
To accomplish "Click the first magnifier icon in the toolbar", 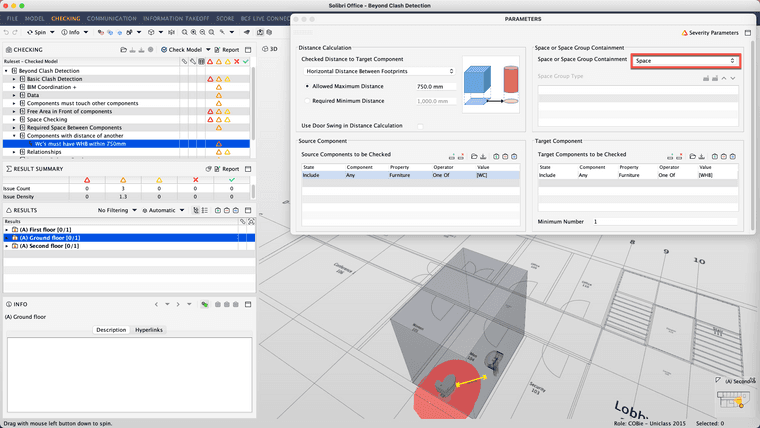I will (x=185, y=32).
